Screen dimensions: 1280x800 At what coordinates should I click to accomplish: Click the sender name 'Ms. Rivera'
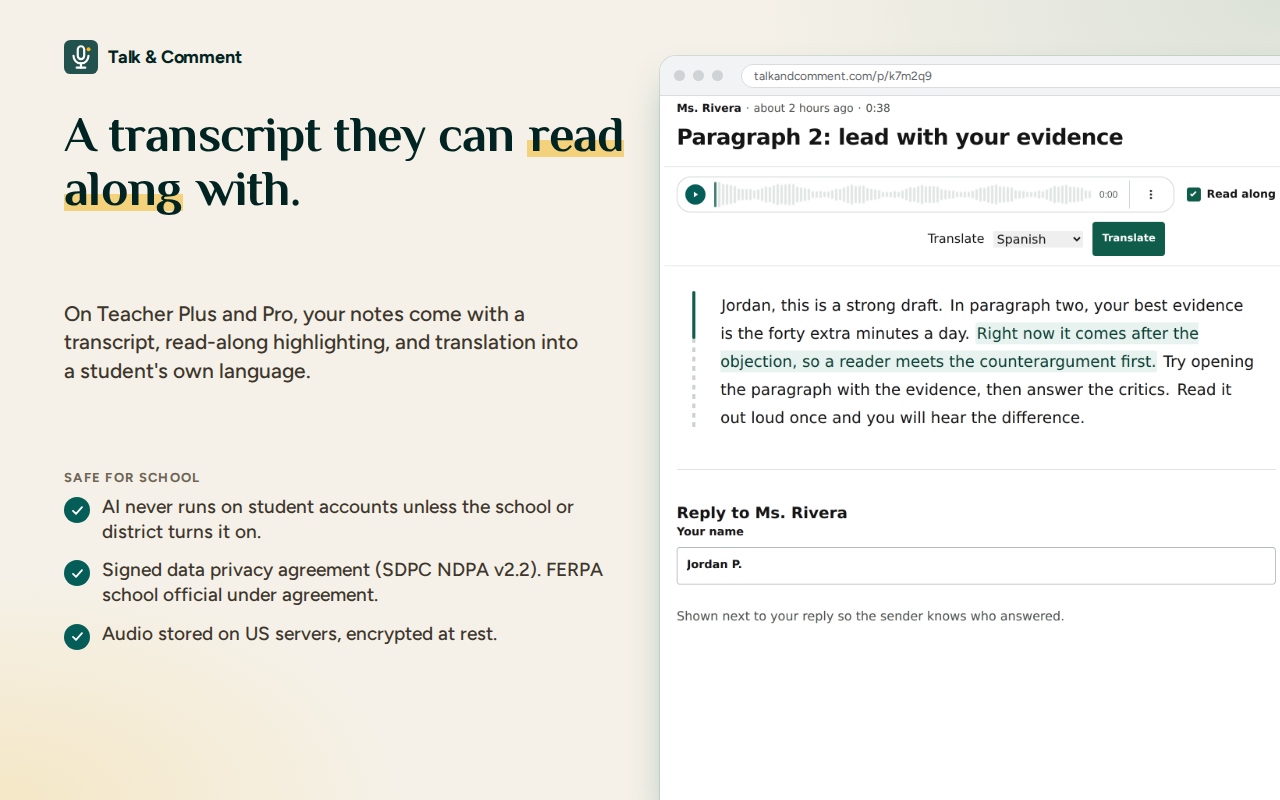coord(709,108)
